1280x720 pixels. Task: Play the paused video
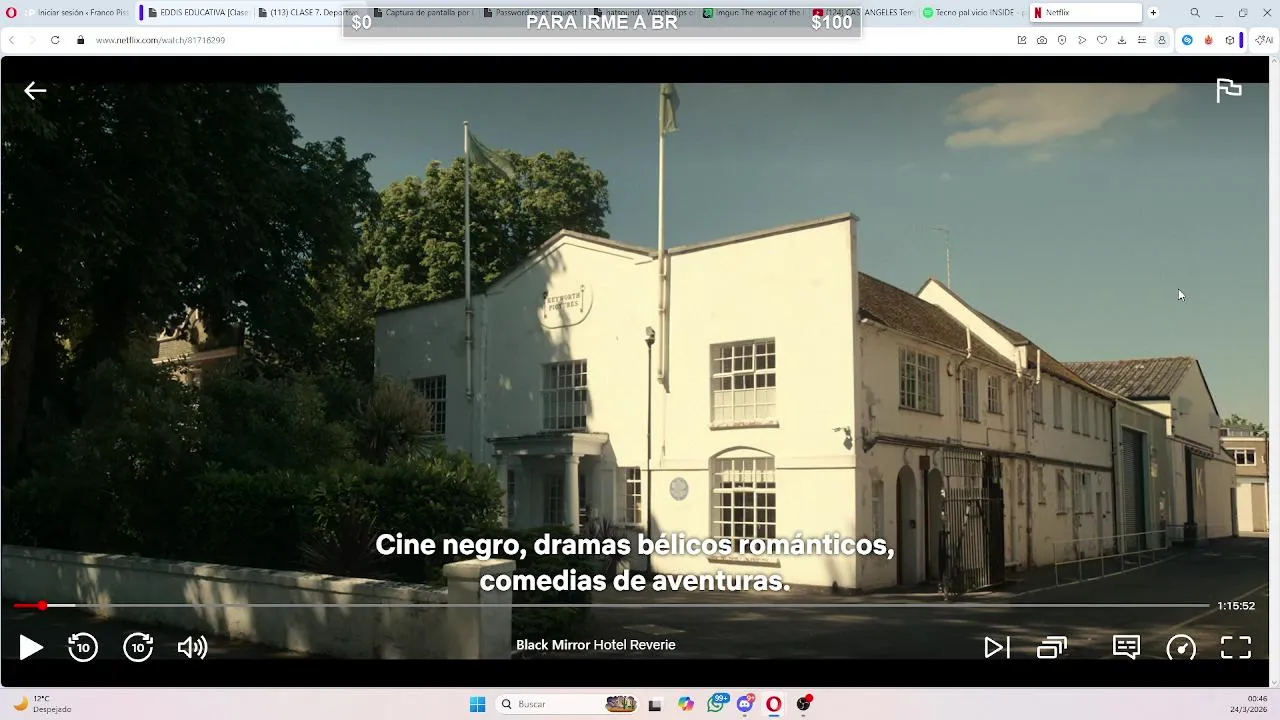coord(31,648)
